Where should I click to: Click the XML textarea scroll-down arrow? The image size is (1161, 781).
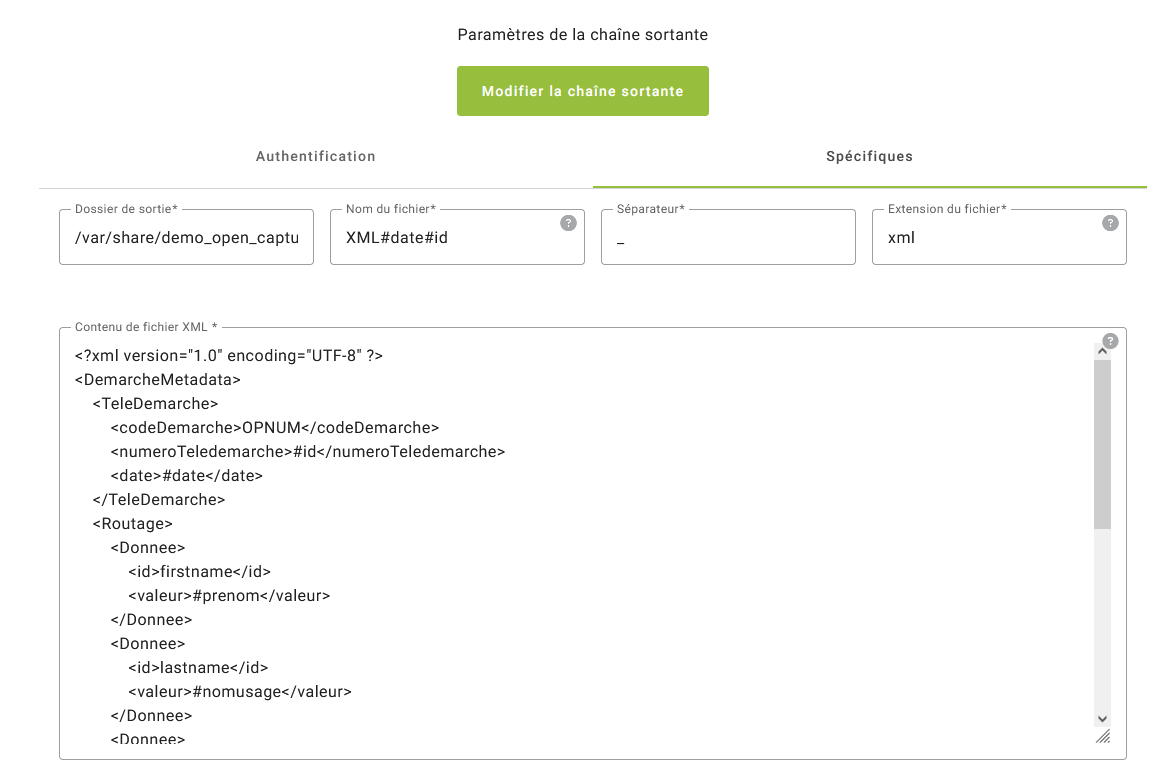click(x=1102, y=718)
